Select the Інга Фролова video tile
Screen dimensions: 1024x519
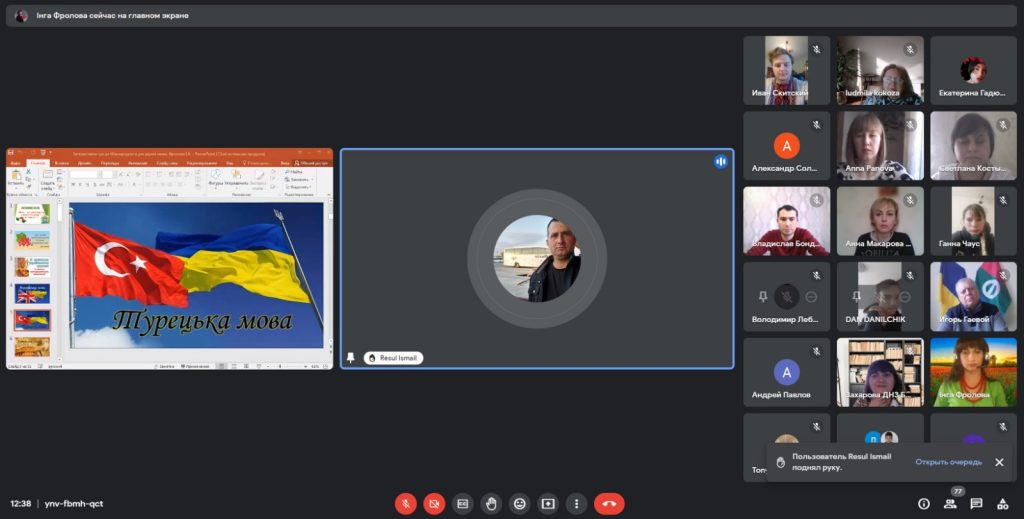(973, 371)
